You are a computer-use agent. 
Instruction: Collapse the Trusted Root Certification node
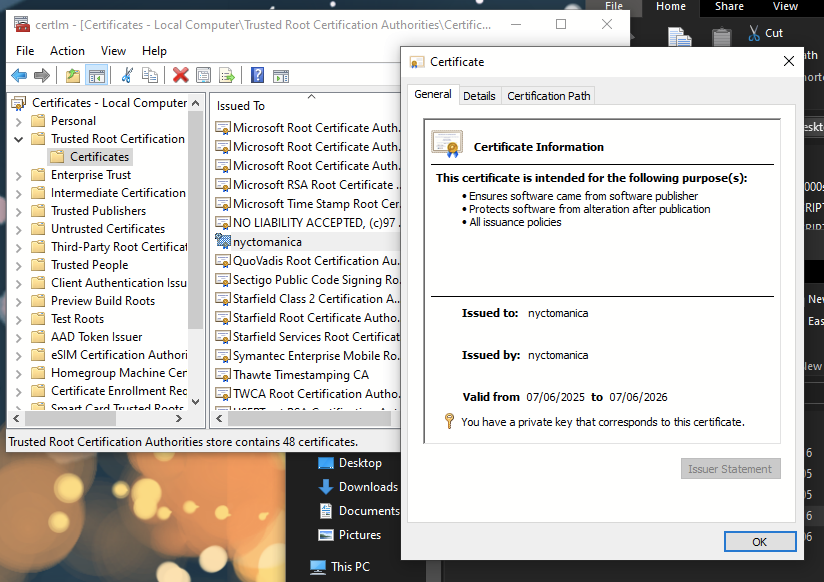[19, 139]
